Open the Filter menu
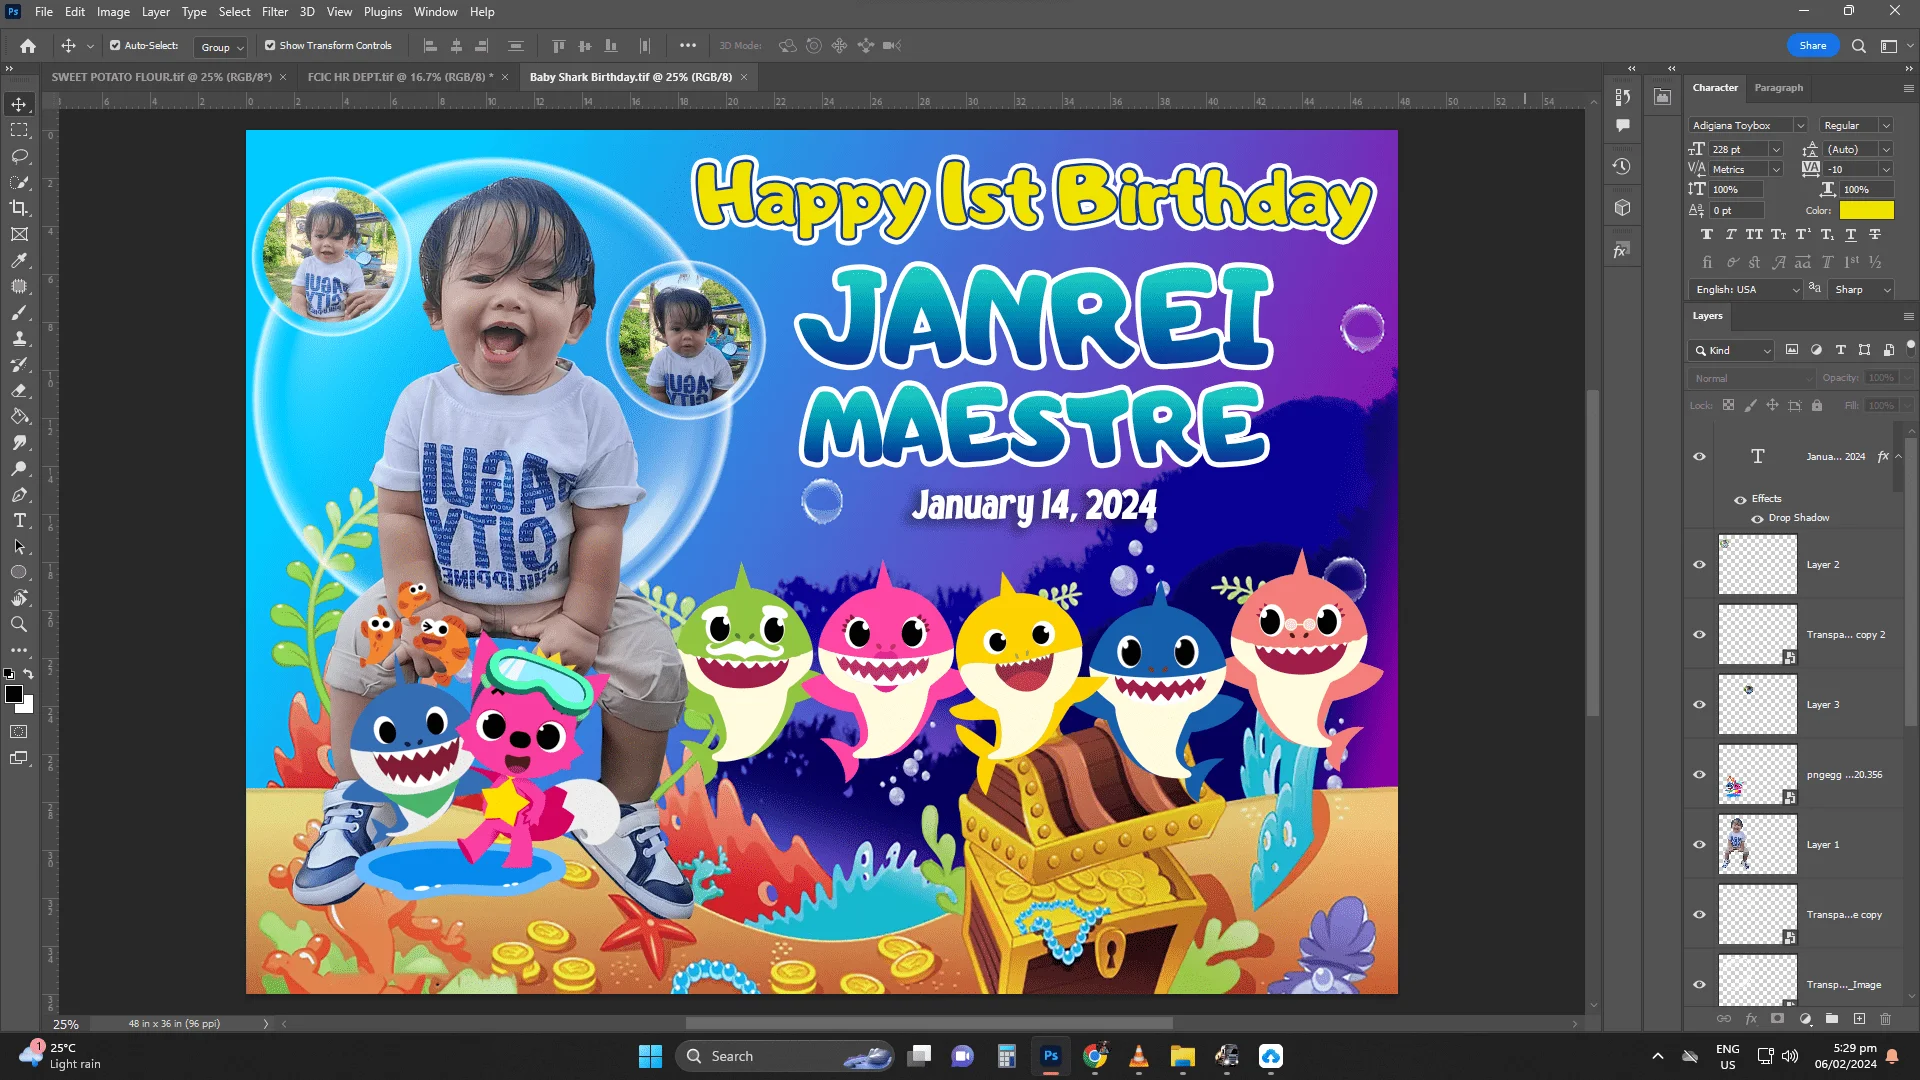The image size is (1920, 1080). [x=275, y=12]
